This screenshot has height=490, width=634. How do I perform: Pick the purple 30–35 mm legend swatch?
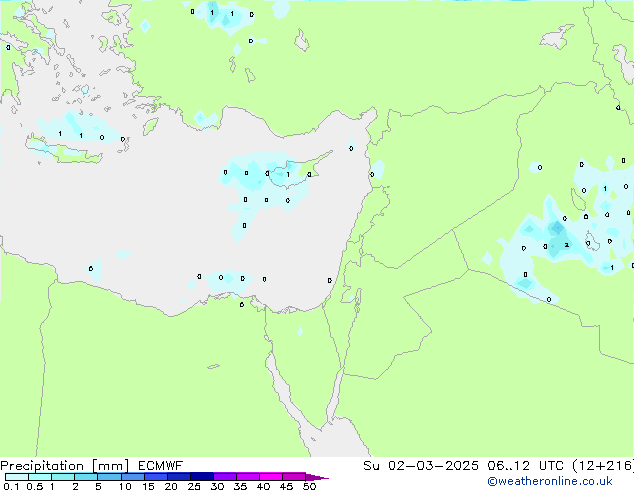(225, 477)
